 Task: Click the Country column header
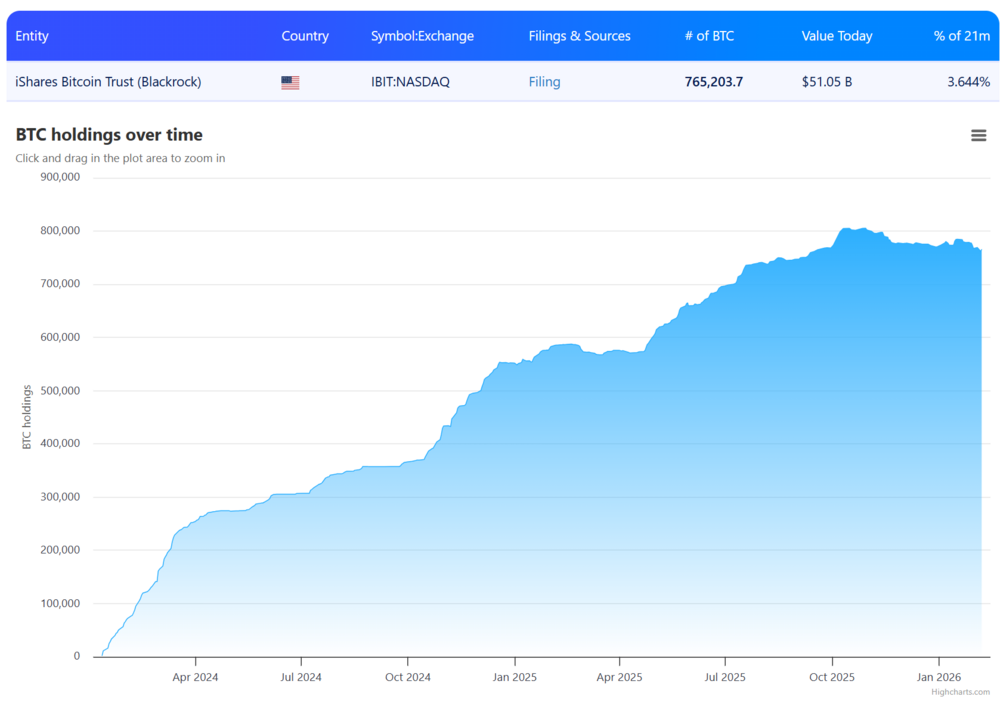[x=305, y=36]
